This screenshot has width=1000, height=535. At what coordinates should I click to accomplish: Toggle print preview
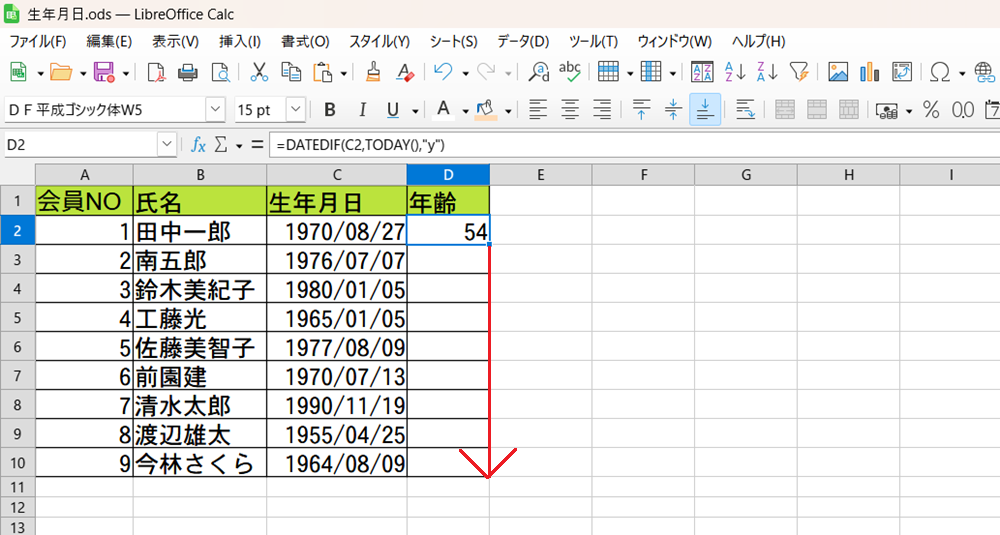(221, 72)
